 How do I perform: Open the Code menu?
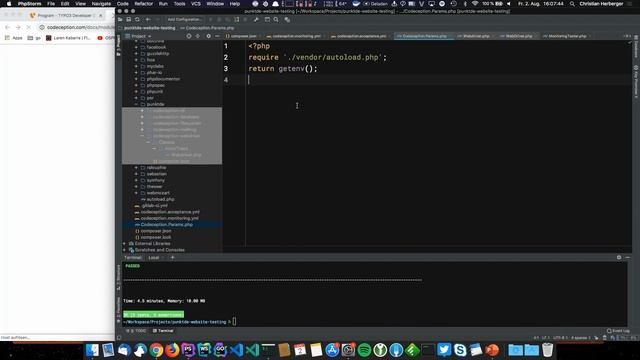coord(122,4)
